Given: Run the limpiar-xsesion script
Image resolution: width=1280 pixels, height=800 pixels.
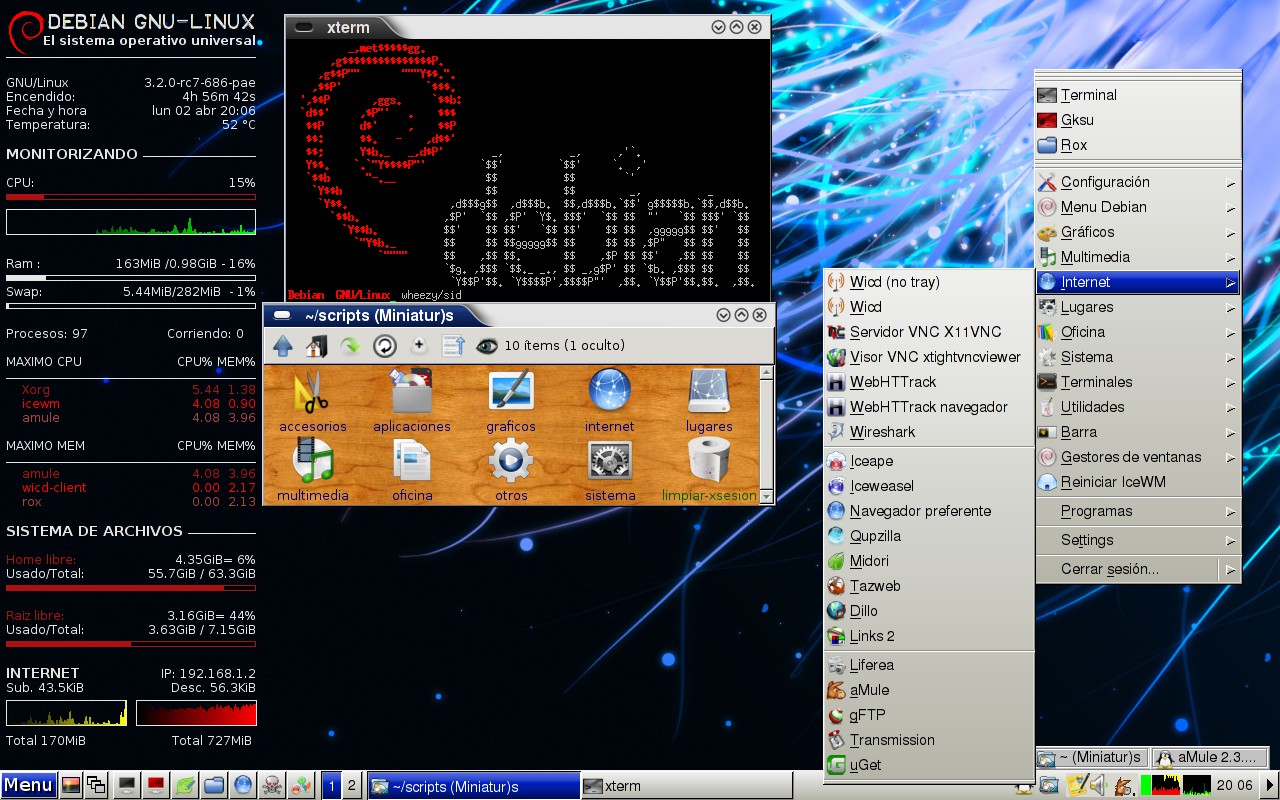Looking at the screenshot, I should coord(709,470).
